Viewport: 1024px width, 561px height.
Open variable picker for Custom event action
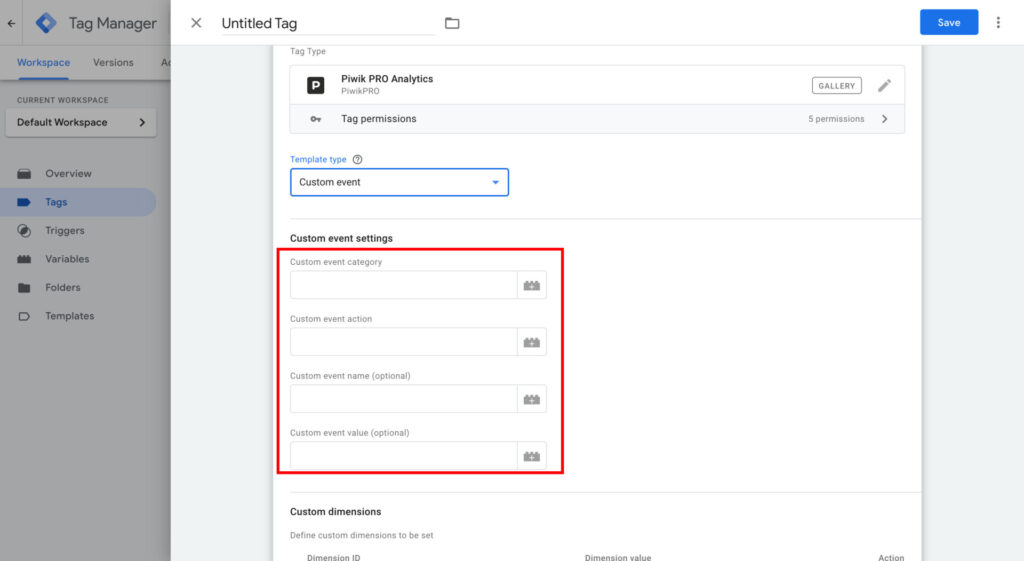click(532, 342)
